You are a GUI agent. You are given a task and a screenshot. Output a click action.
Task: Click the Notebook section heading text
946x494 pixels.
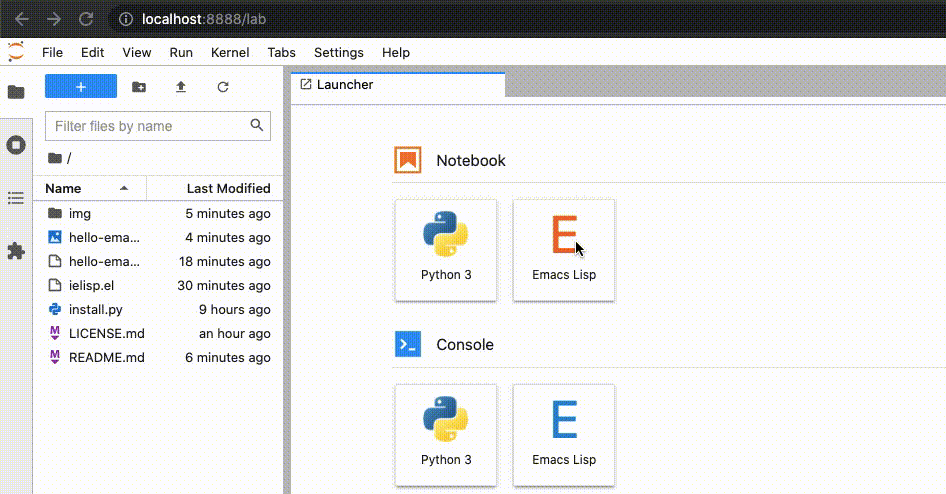pyautogui.click(x=471, y=160)
